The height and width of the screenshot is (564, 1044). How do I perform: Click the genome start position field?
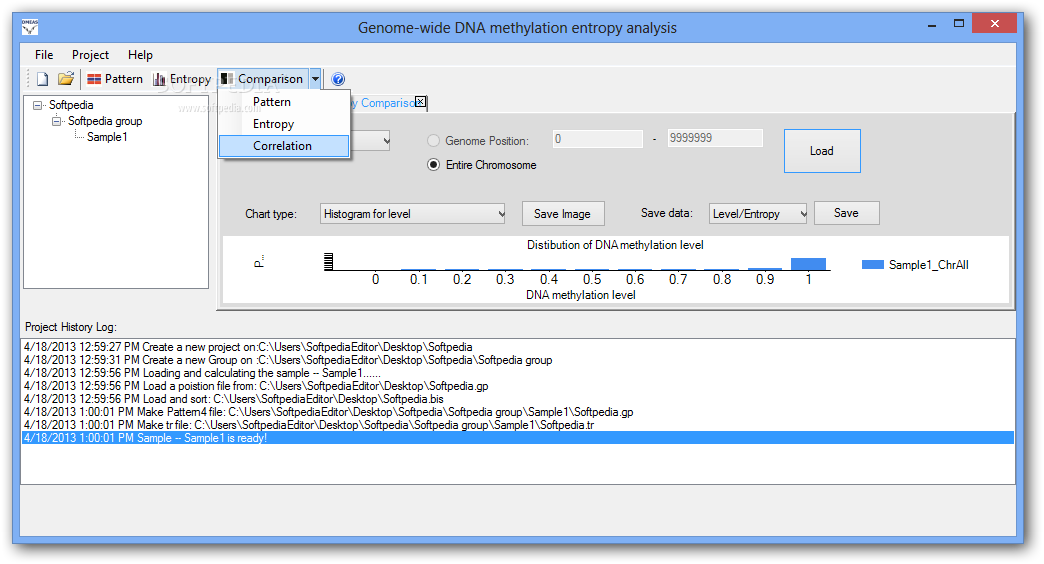coord(597,139)
